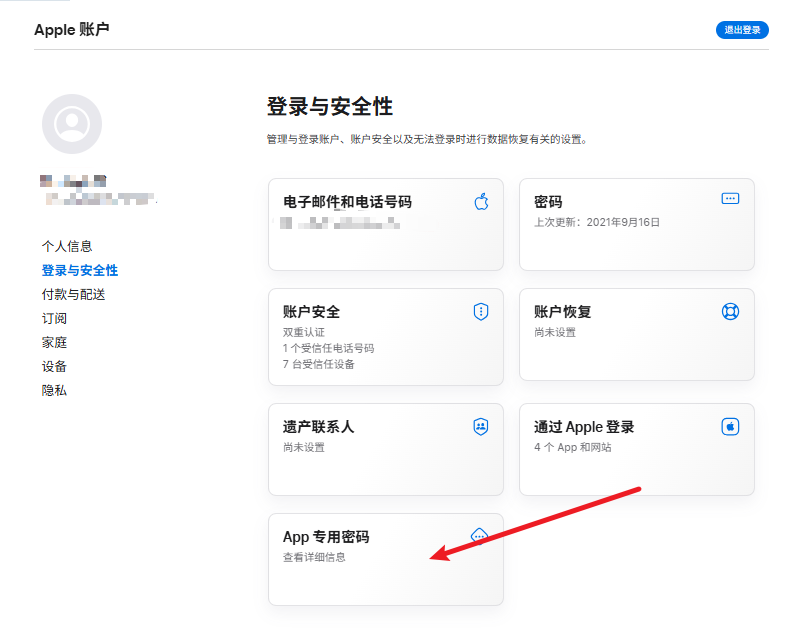Select 登录与安全性 in the sidebar

[80, 270]
